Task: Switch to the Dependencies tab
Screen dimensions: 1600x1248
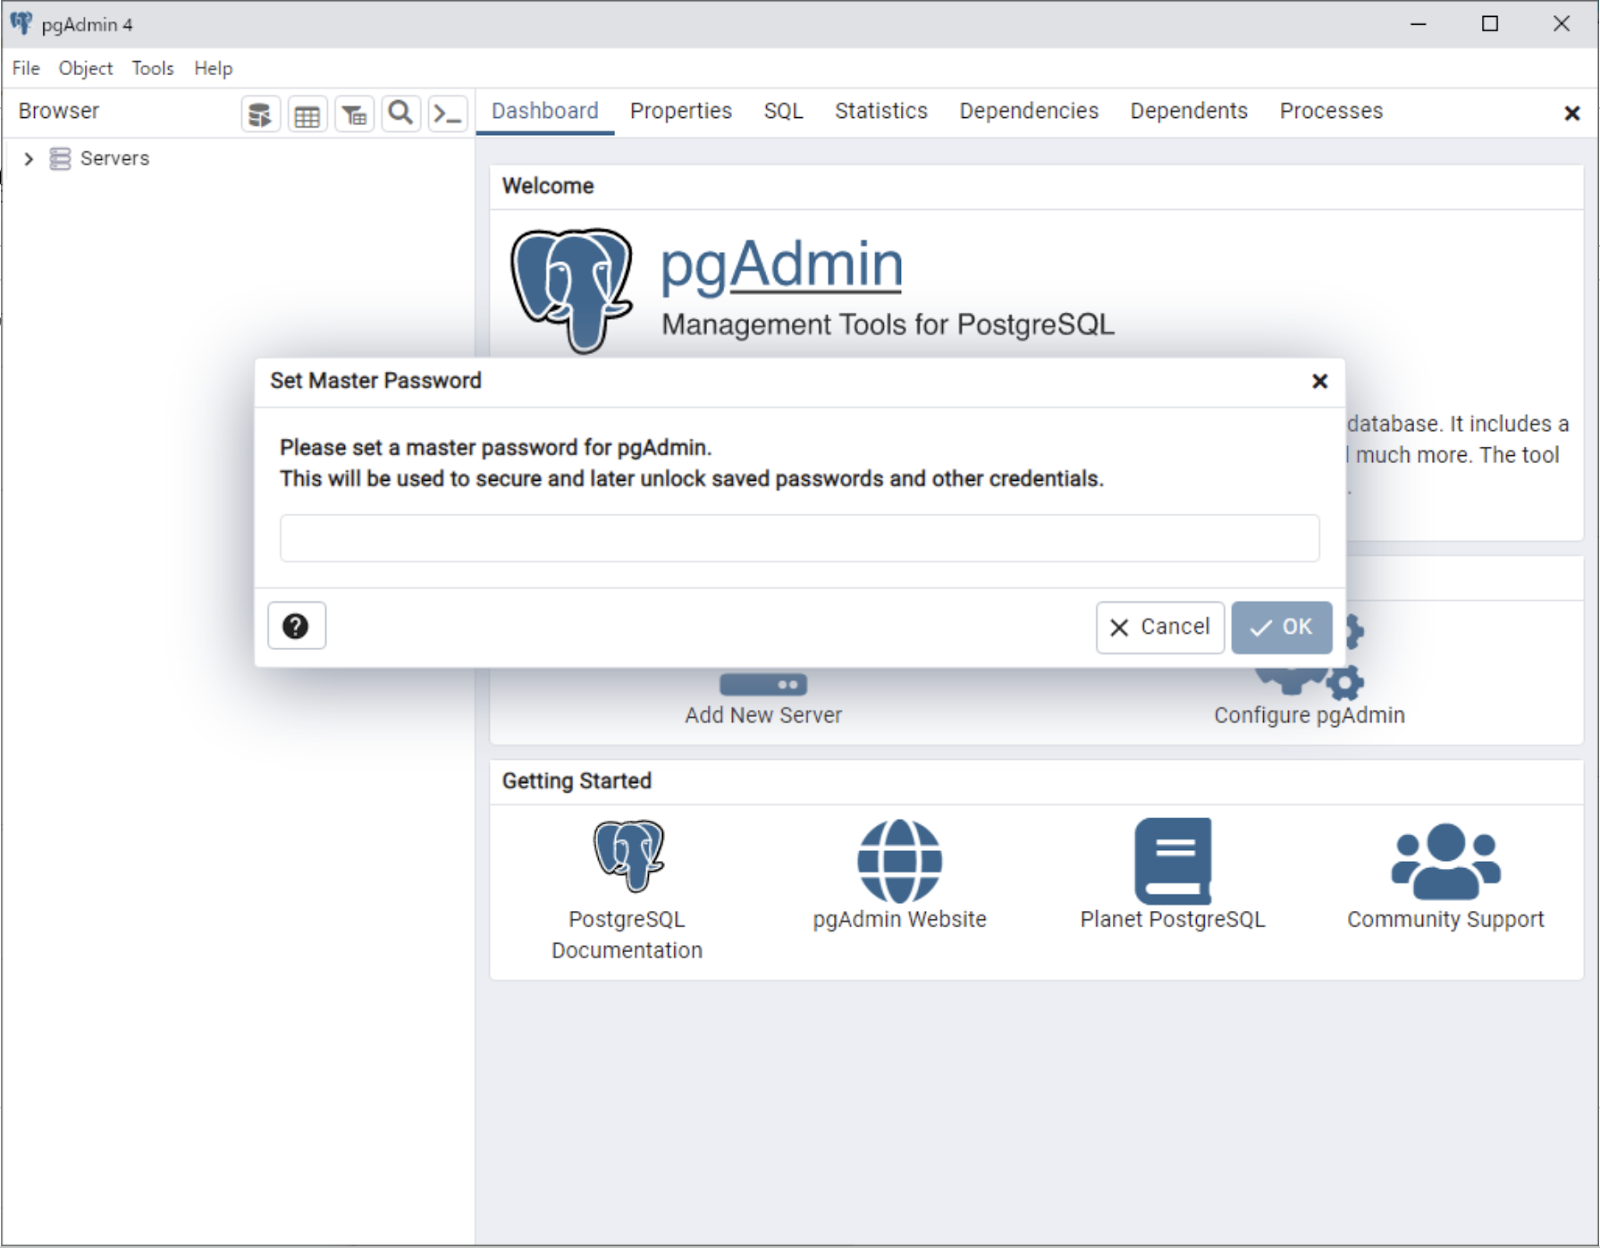Action: pyautogui.click(x=1029, y=111)
